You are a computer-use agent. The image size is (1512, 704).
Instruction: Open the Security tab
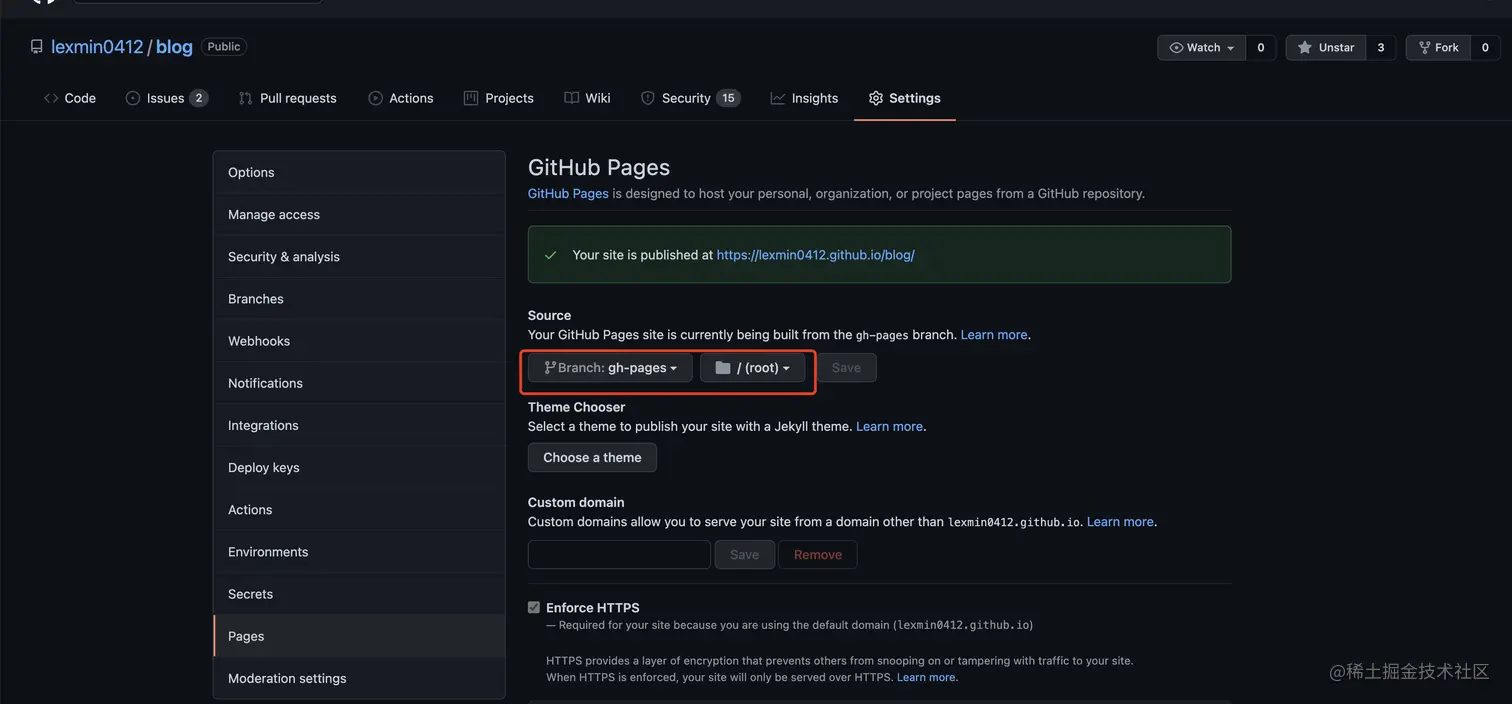[690, 98]
